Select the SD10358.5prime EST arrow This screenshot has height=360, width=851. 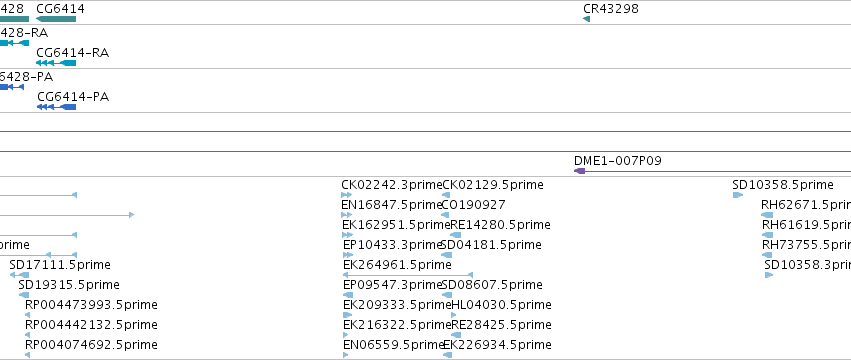click(738, 195)
